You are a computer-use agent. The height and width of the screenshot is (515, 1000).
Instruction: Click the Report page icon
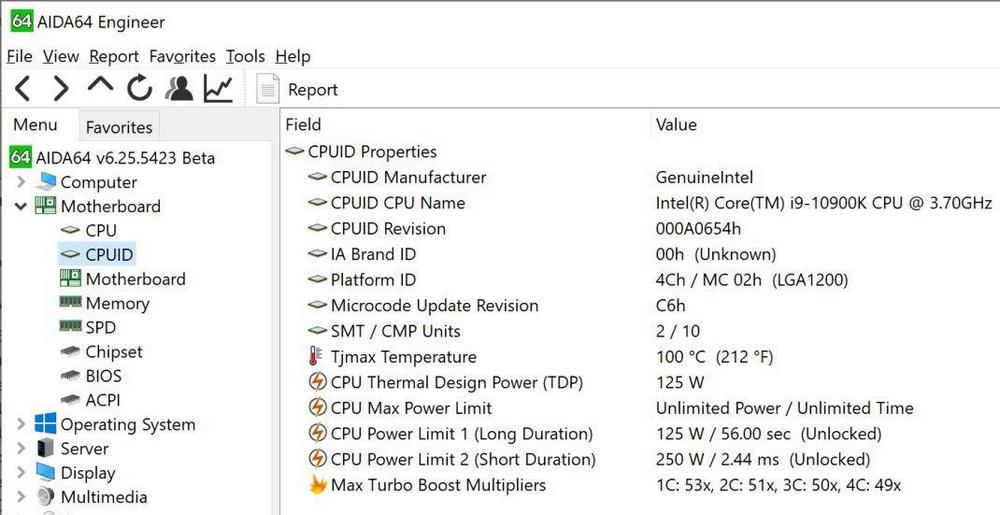[268, 89]
